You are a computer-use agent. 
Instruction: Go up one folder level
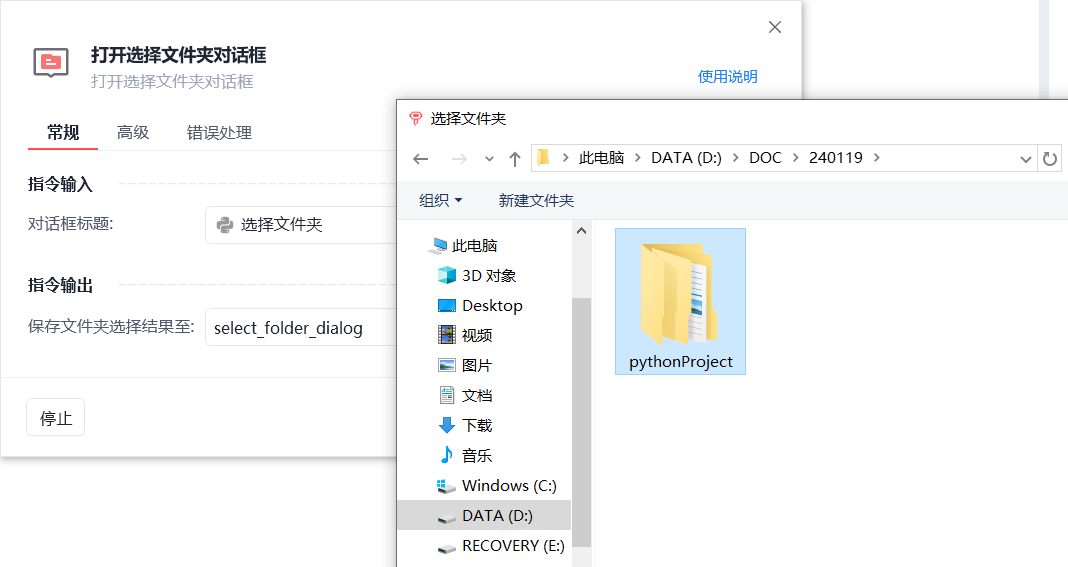pos(515,159)
